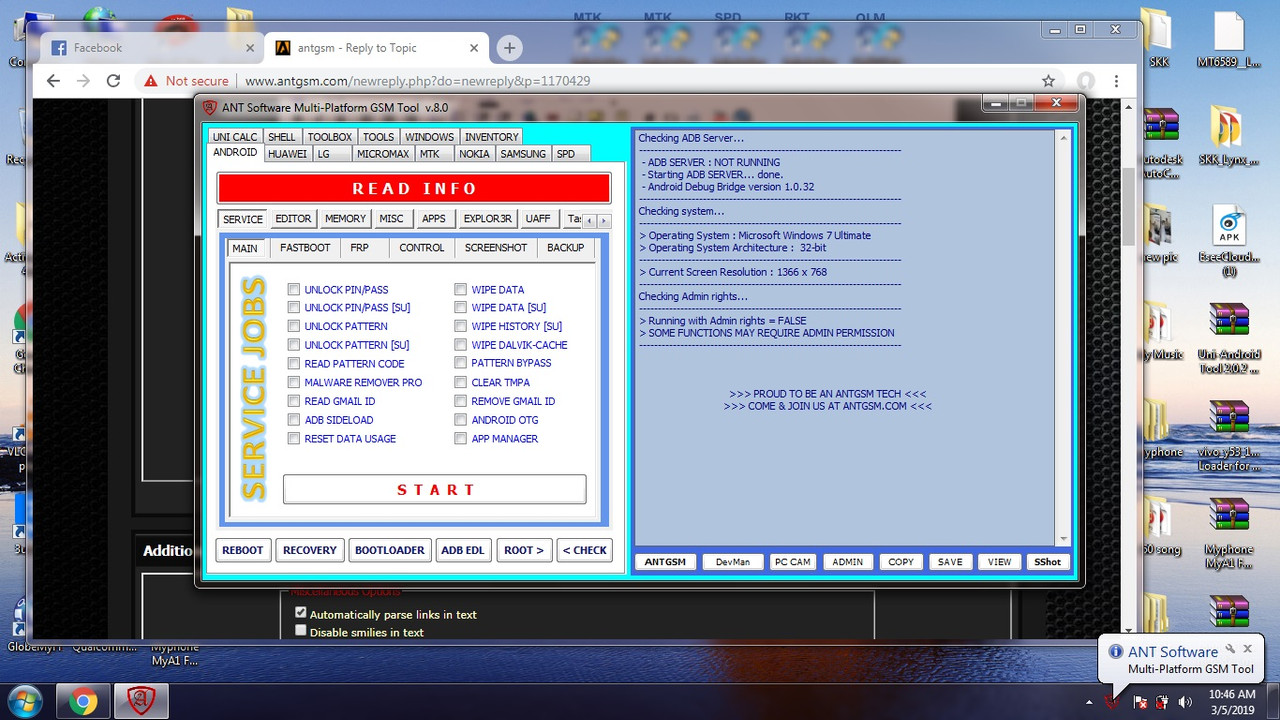Click MT6589 file desktop icon

(x=1228, y=40)
